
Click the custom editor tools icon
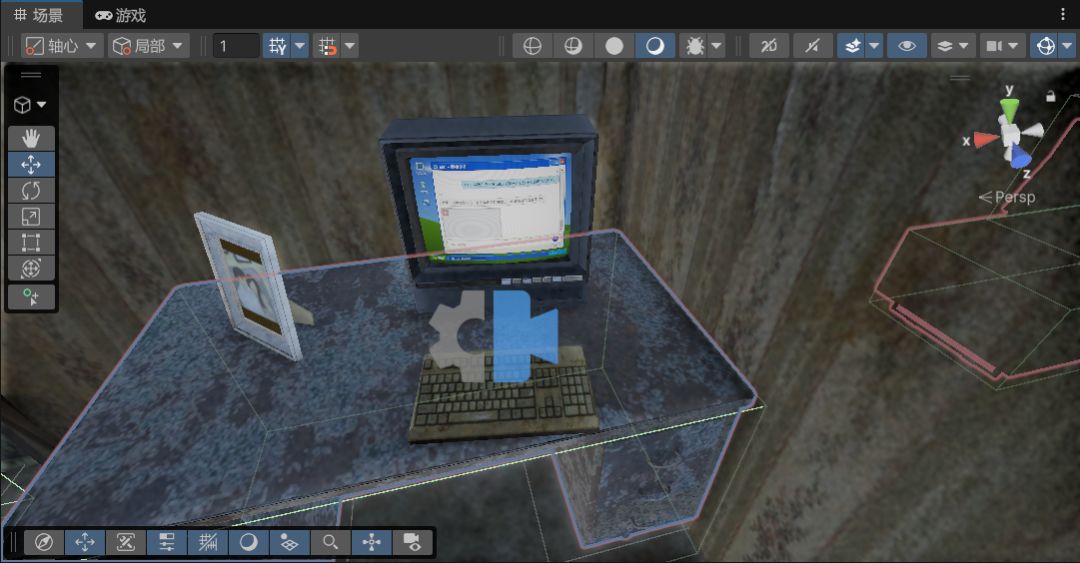point(31,297)
